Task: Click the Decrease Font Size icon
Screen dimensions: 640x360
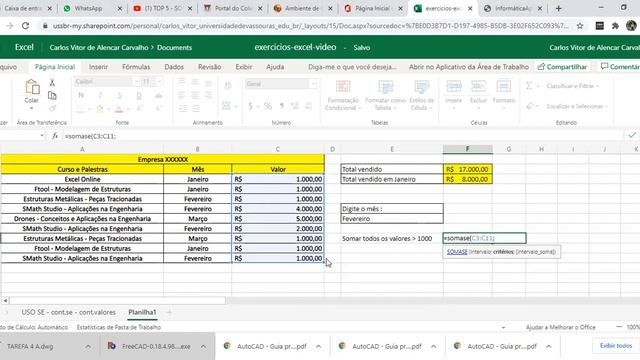Action: (159, 109)
